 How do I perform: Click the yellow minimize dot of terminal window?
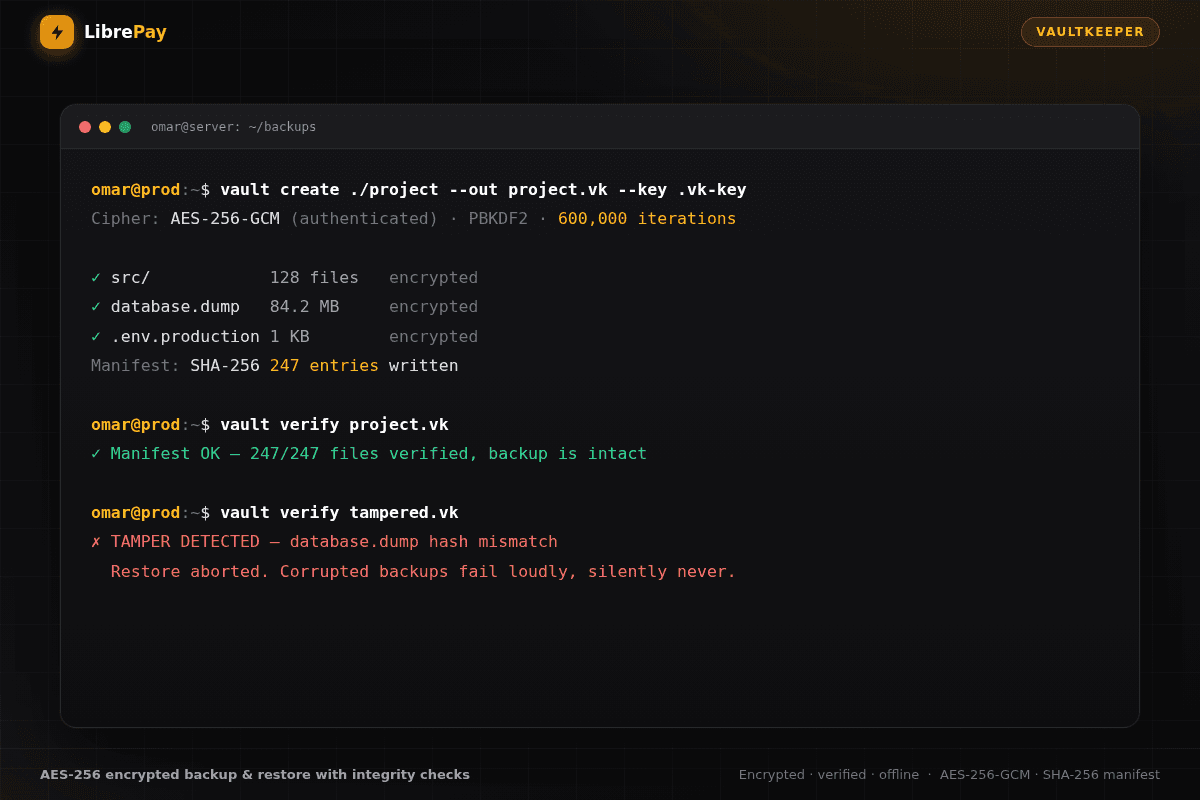pos(105,127)
